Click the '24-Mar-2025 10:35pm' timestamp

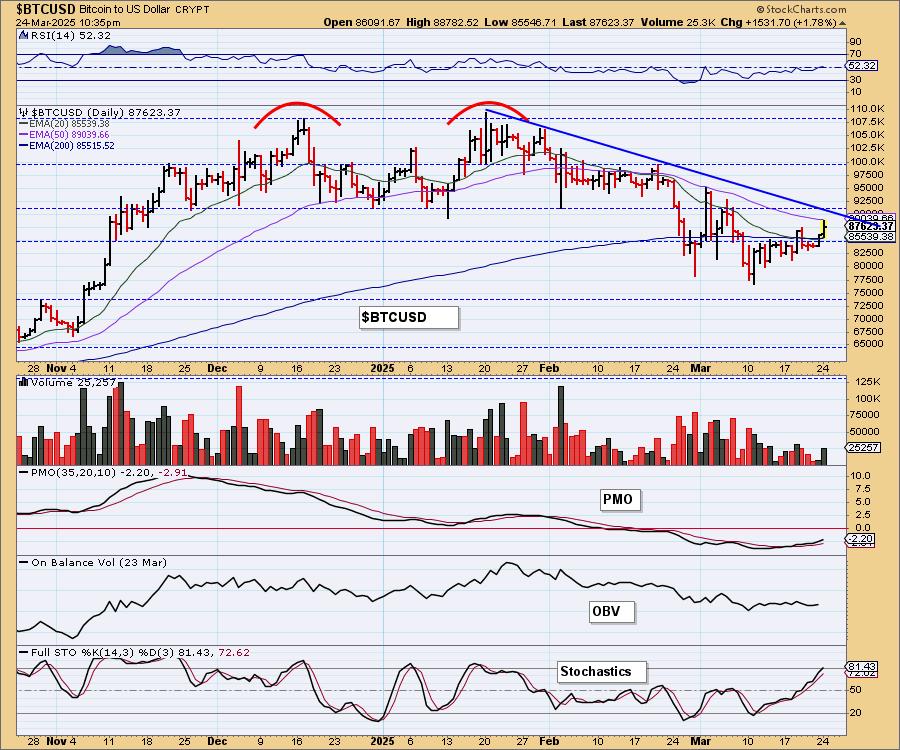[68, 22]
